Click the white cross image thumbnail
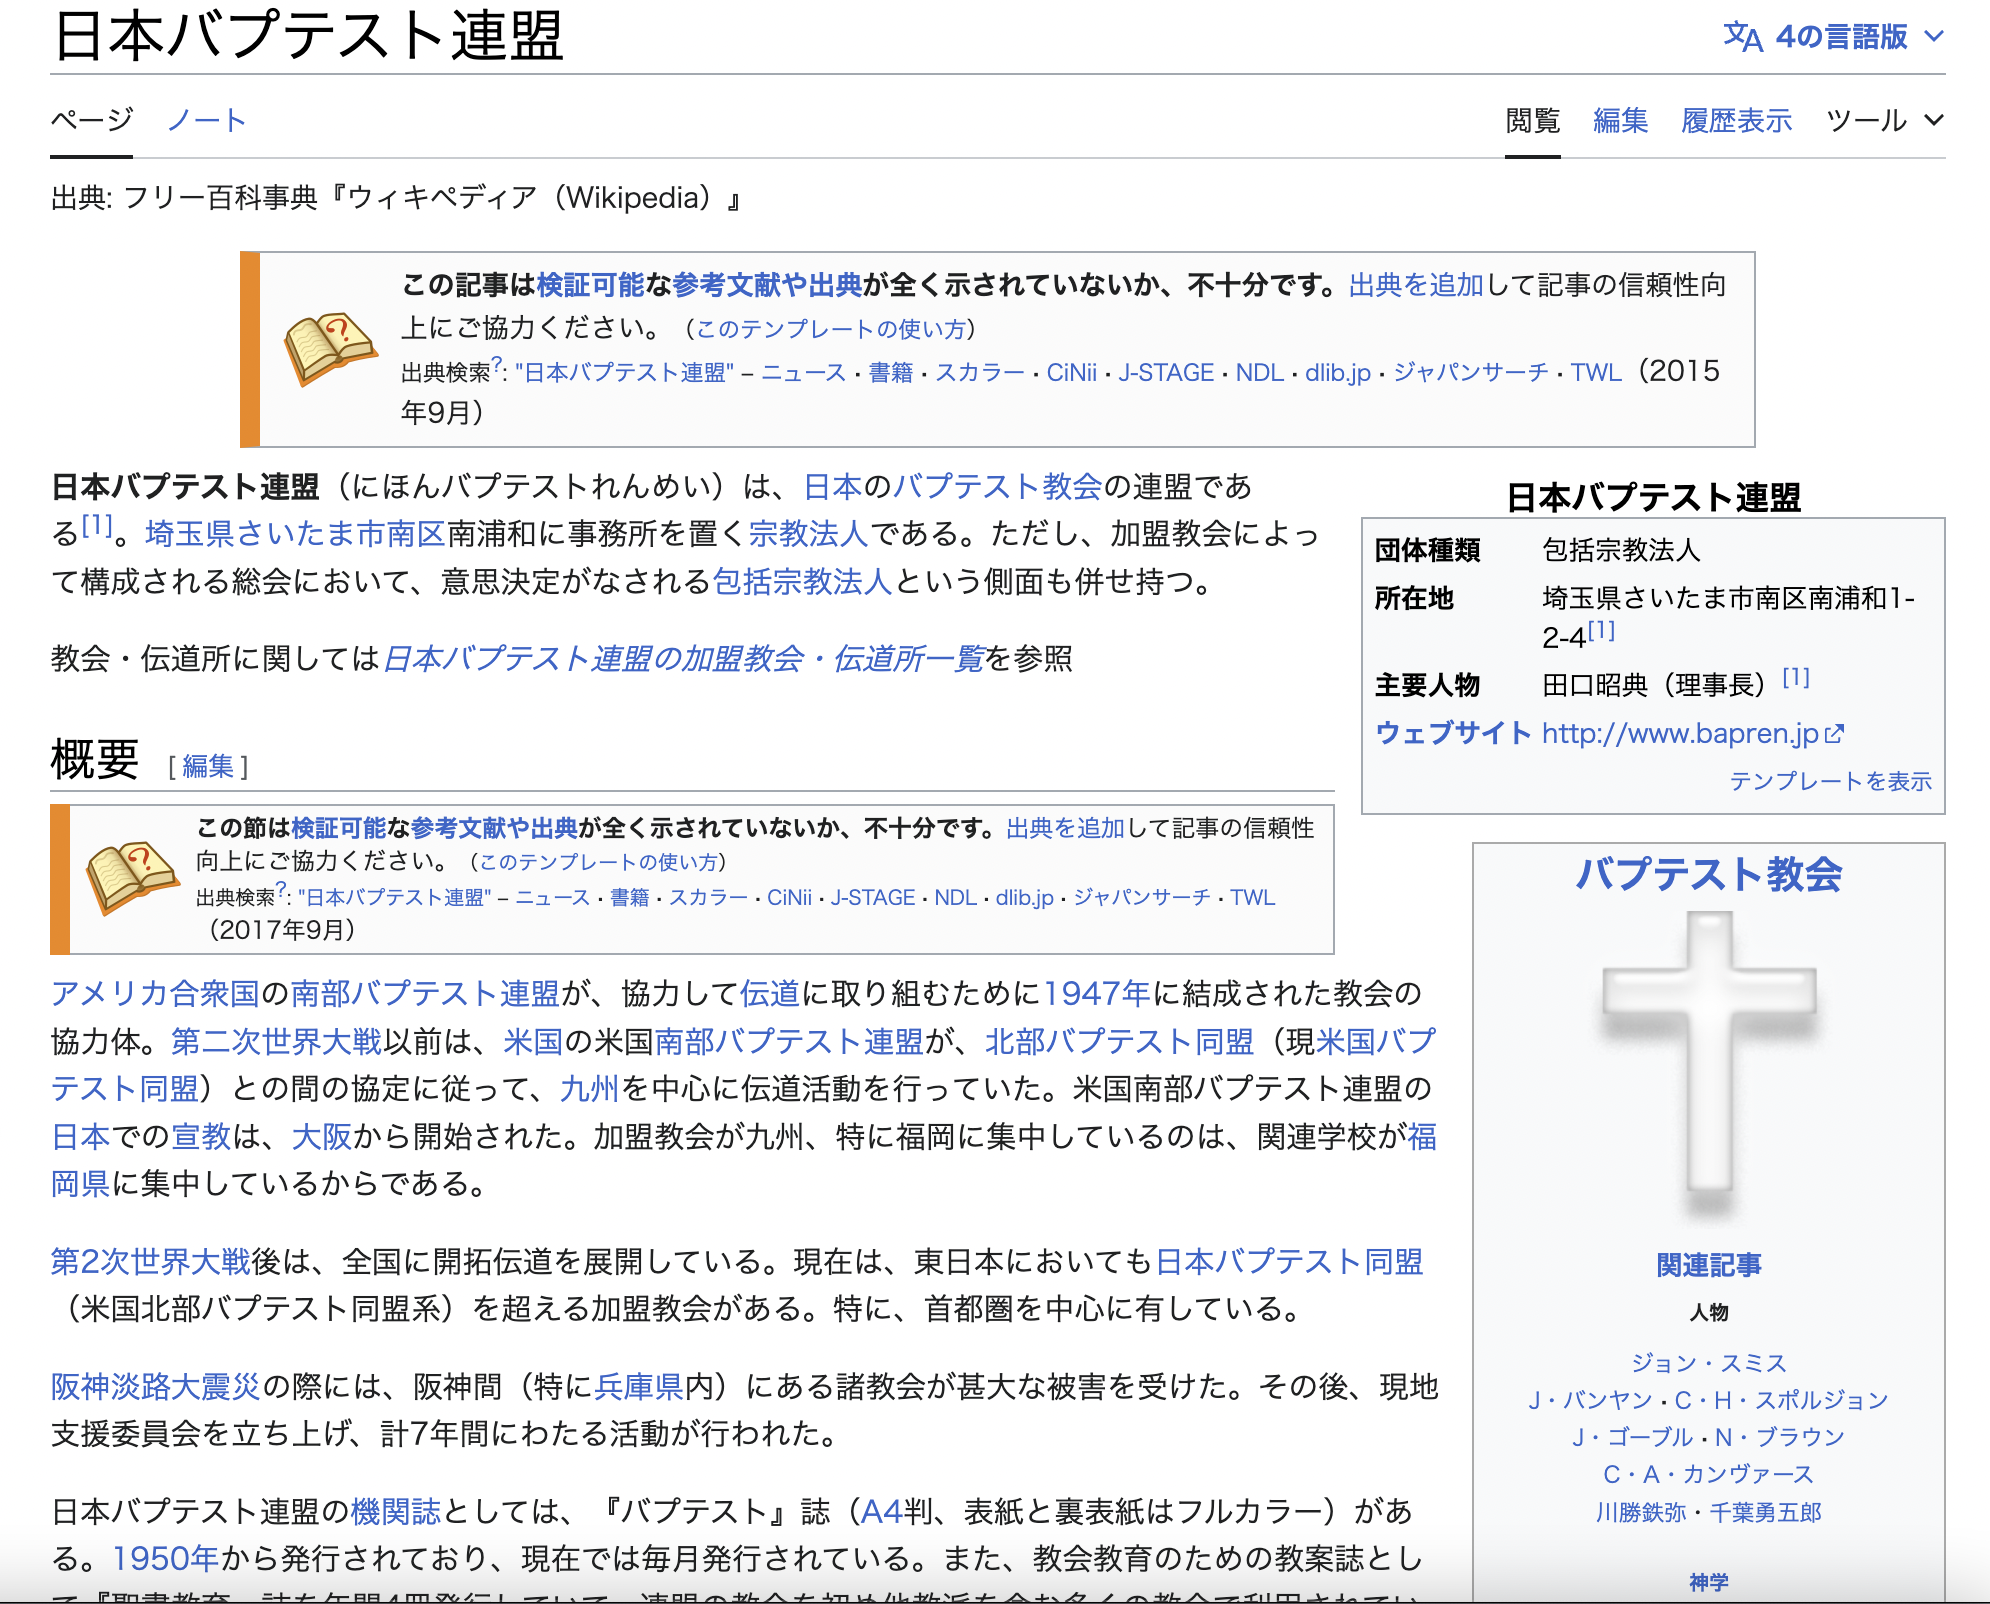This screenshot has height=1604, width=1990. (x=1709, y=1065)
